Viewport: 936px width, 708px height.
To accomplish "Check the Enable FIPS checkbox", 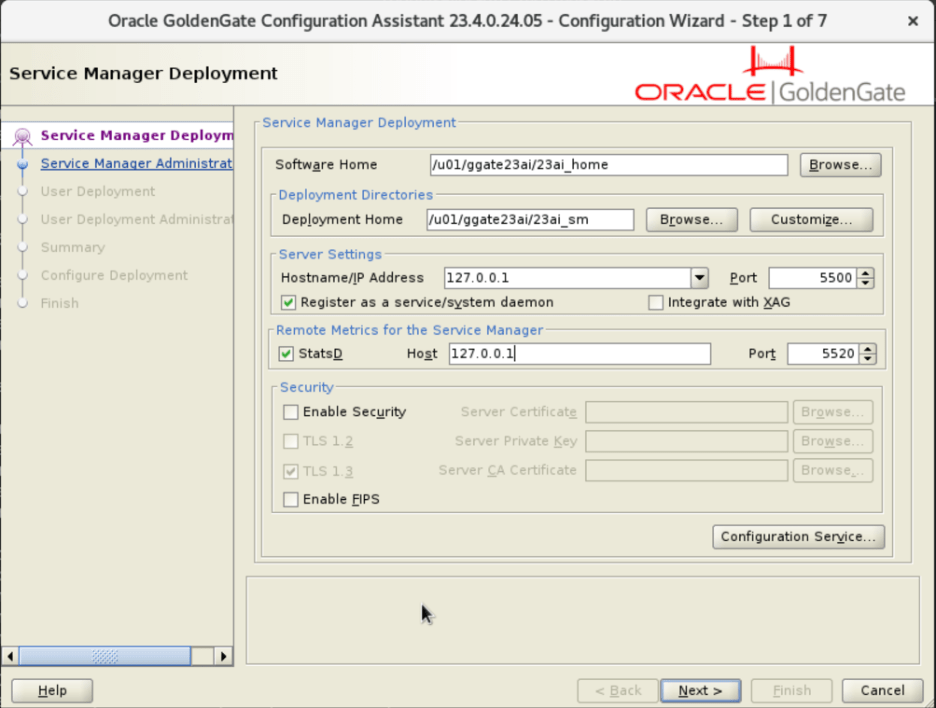I will tap(291, 499).
